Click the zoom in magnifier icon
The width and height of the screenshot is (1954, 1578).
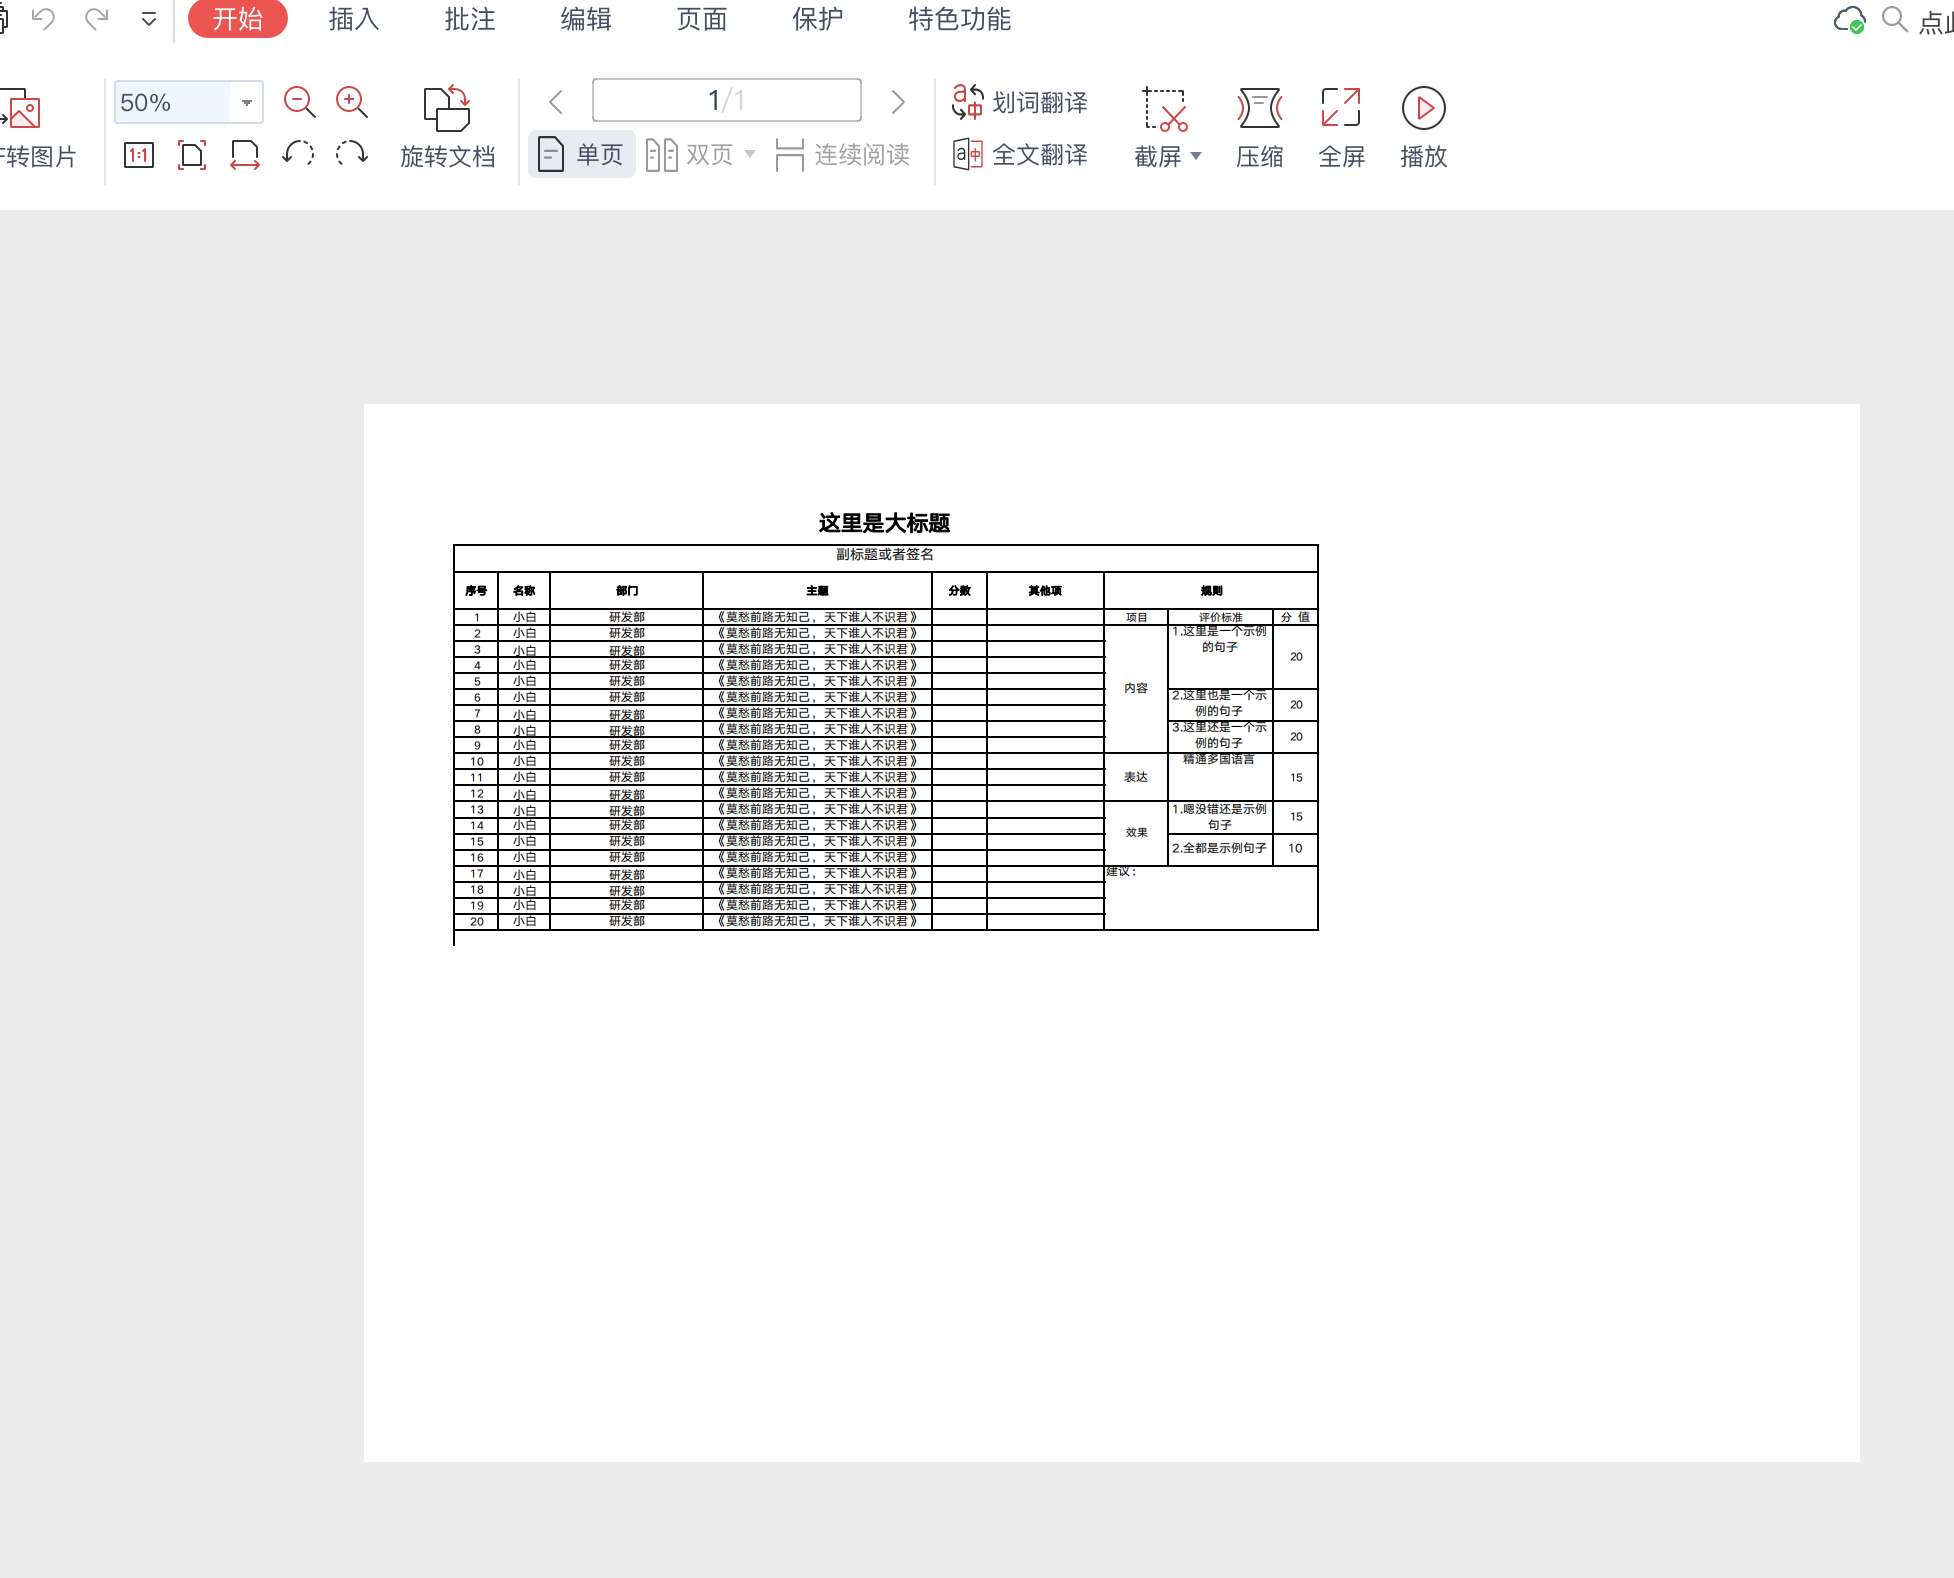[351, 102]
